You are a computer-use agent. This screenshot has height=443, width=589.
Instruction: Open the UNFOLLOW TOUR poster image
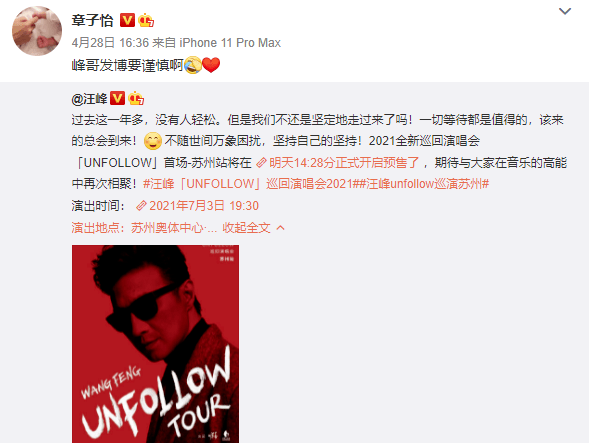click(x=156, y=344)
